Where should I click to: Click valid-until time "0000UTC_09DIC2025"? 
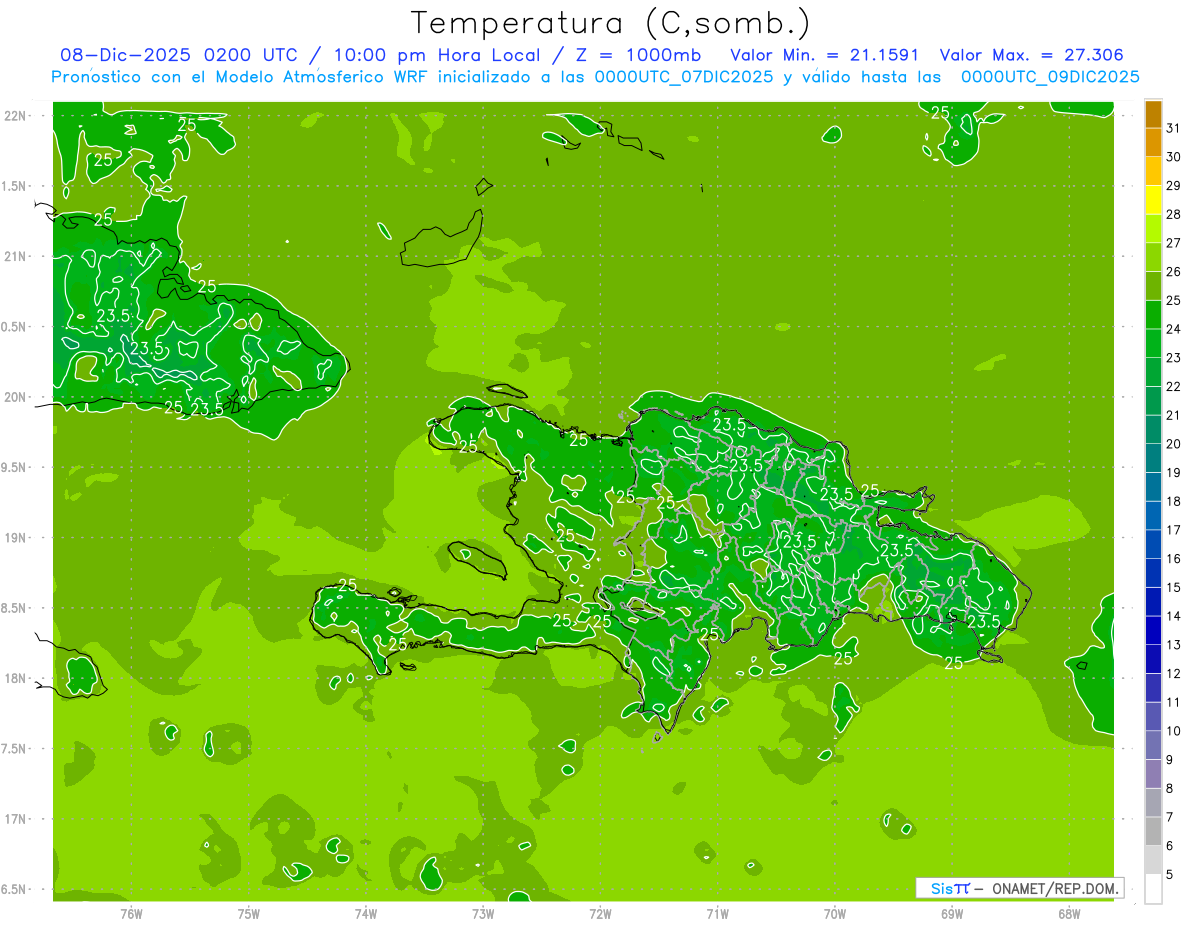(x=1050, y=77)
